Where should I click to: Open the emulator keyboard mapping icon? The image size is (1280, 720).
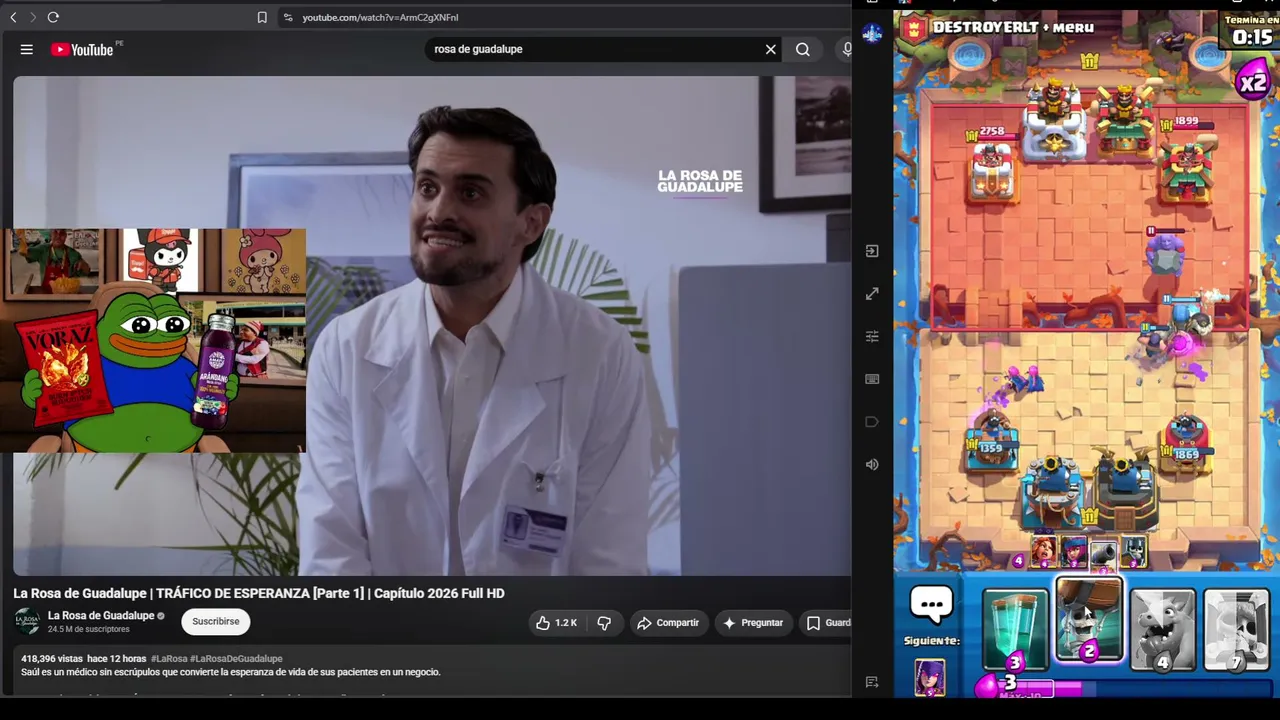(x=872, y=379)
